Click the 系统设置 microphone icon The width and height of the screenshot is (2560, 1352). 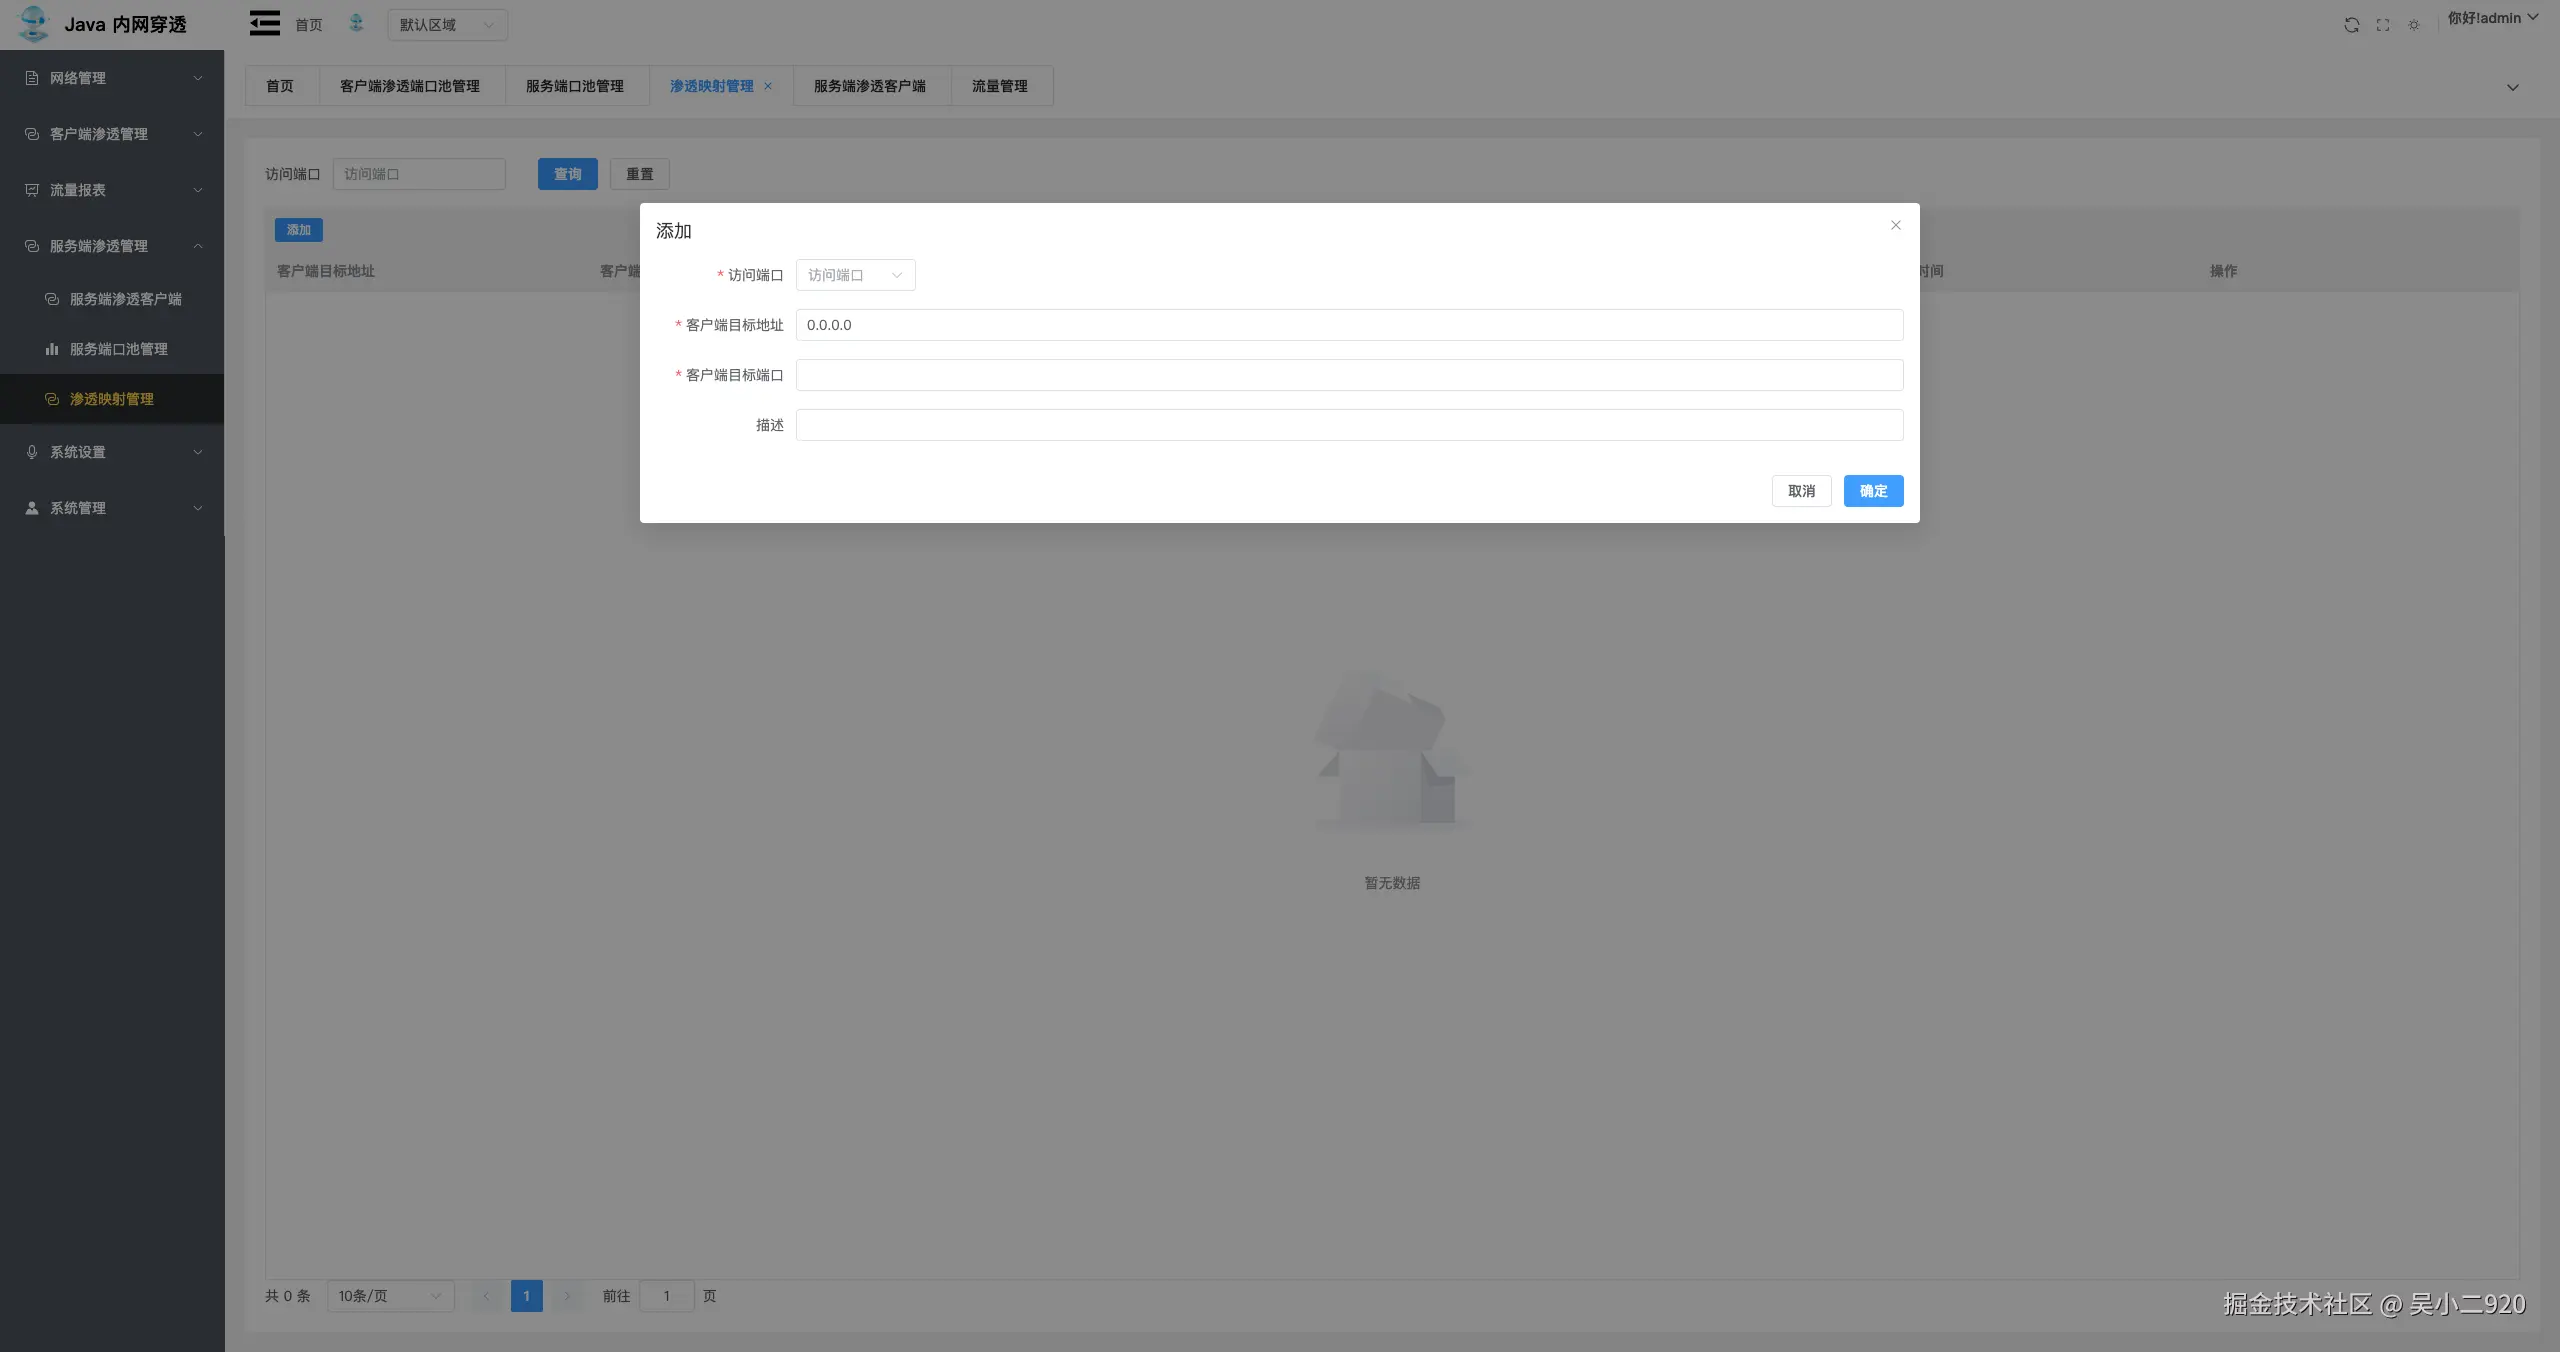click(x=32, y=452)
